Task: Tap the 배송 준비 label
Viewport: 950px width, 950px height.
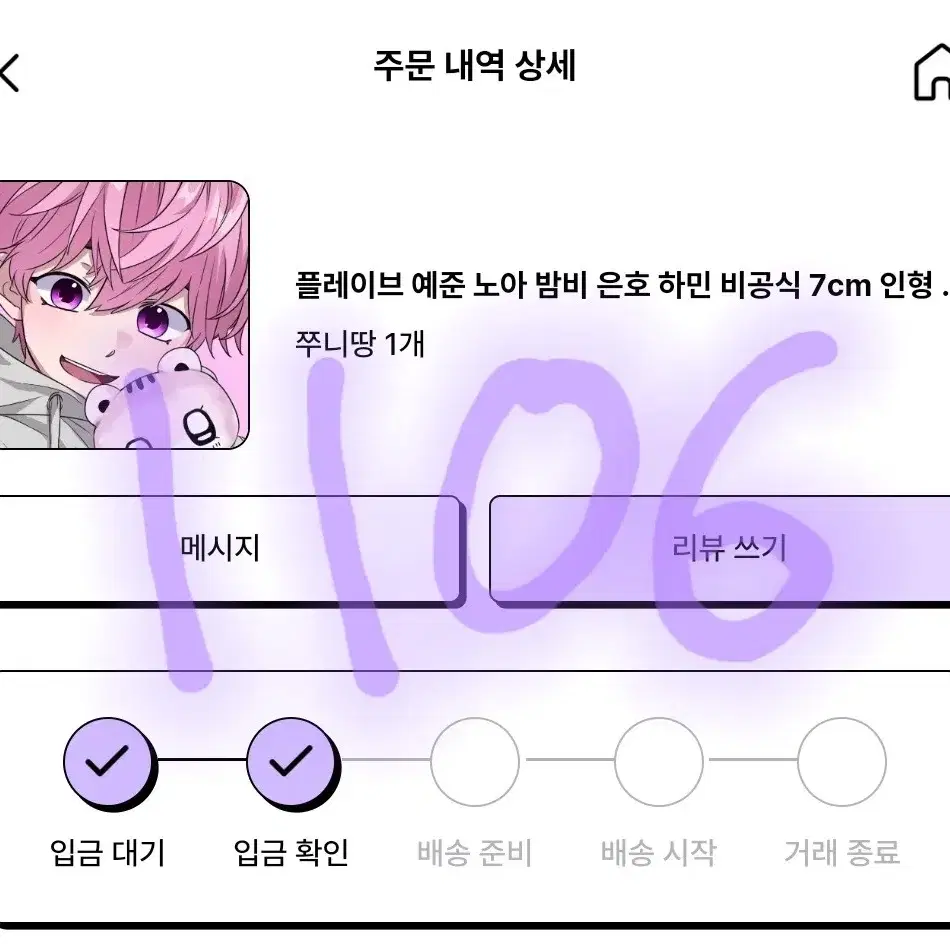Action: [x=474, y=852]
